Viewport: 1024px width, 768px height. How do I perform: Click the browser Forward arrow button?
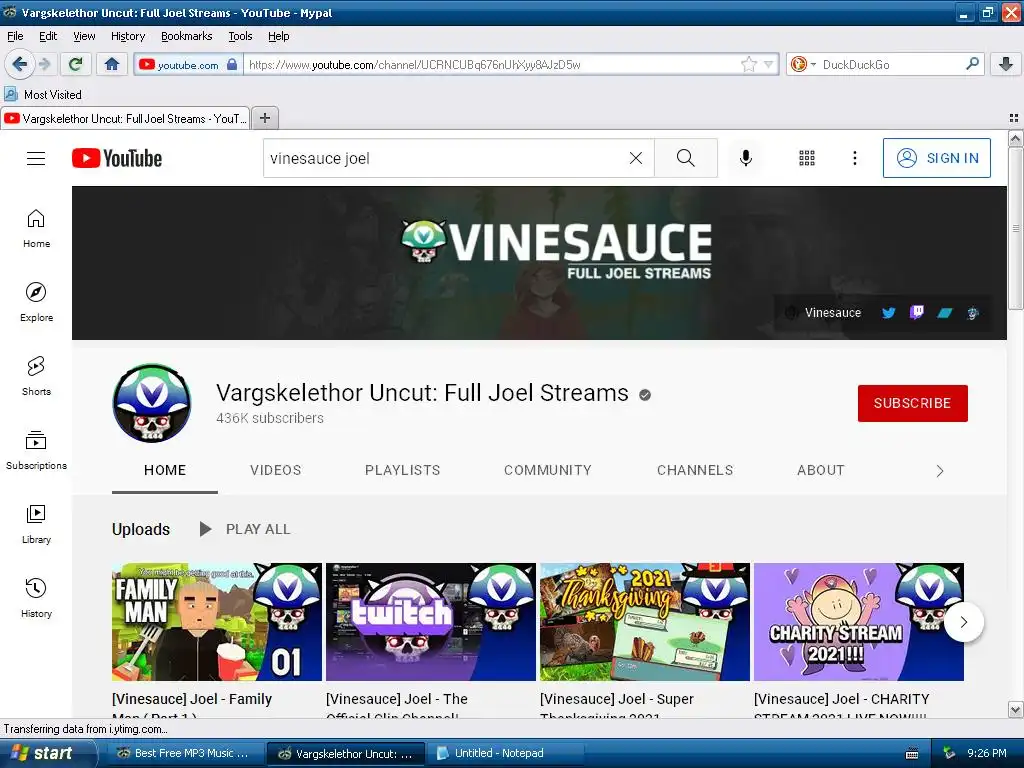pos(44,64)
